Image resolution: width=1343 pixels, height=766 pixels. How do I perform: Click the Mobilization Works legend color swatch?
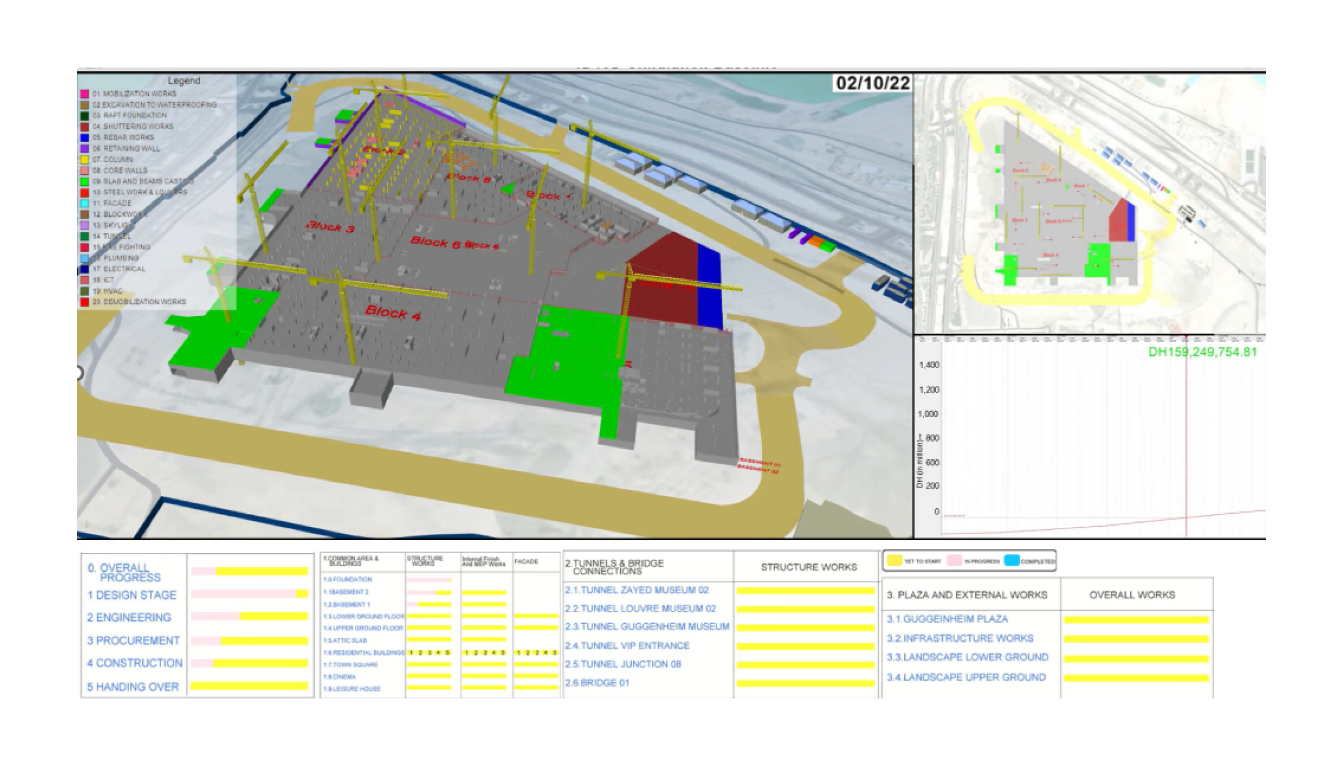(84, 94)
